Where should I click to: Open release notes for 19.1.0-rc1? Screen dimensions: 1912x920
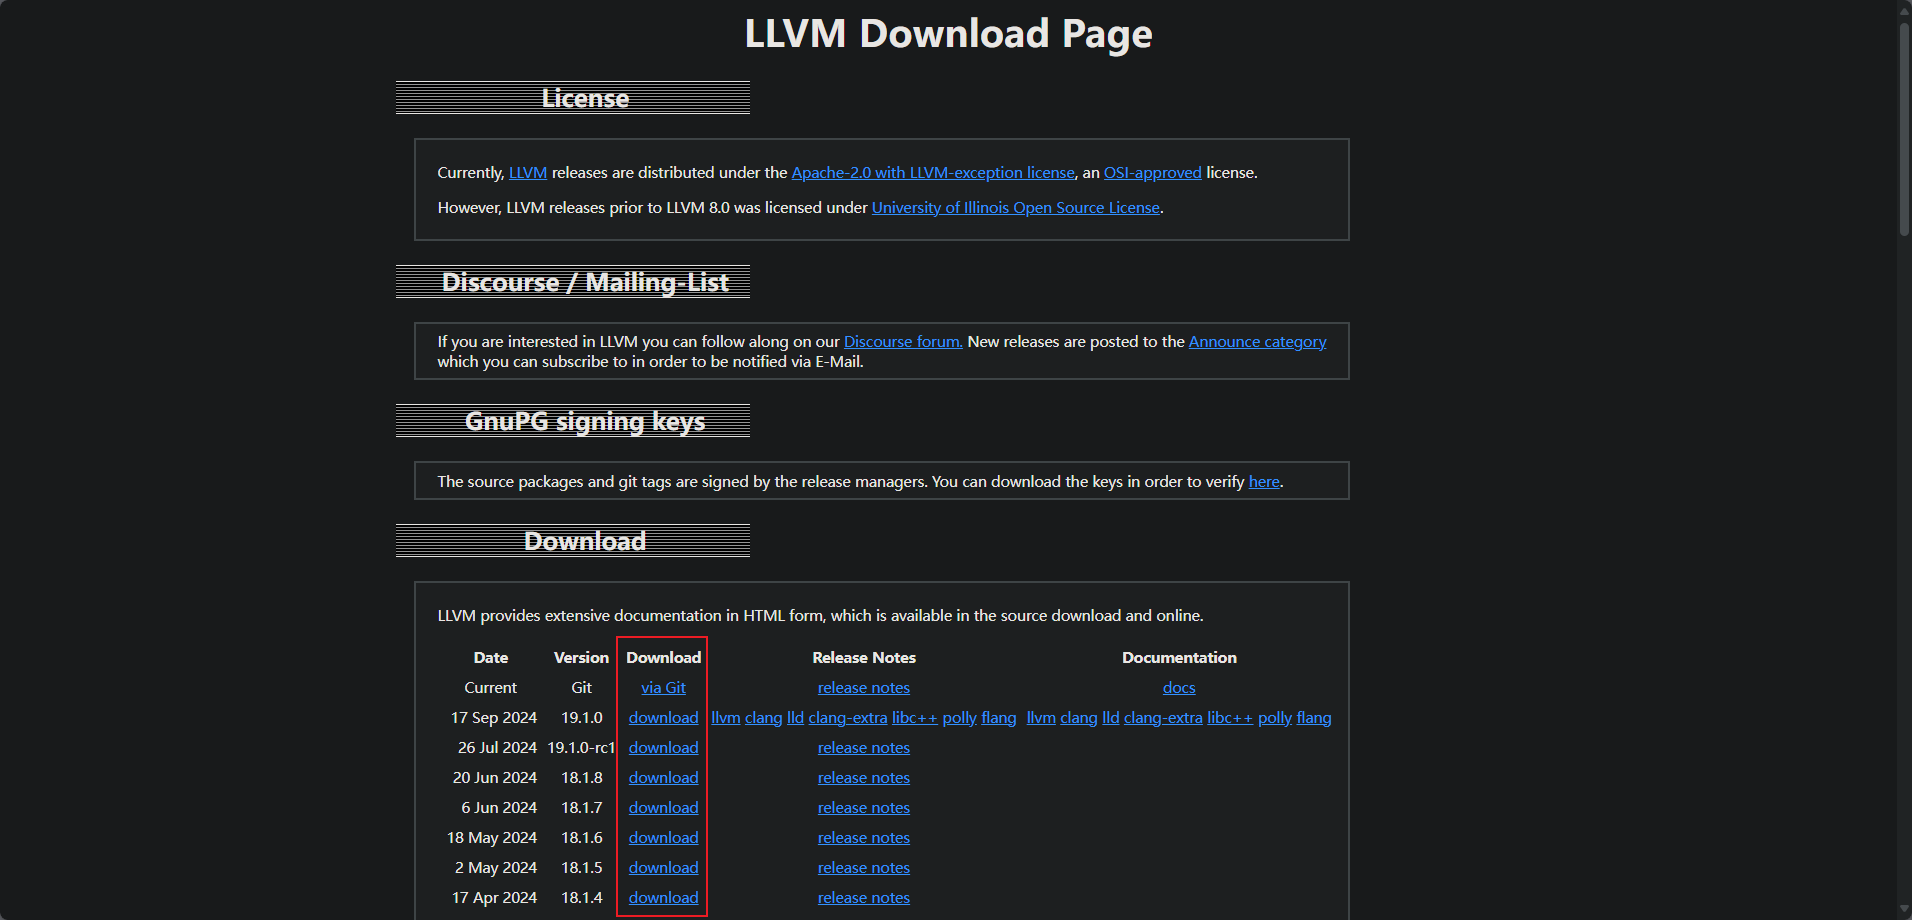864,748
